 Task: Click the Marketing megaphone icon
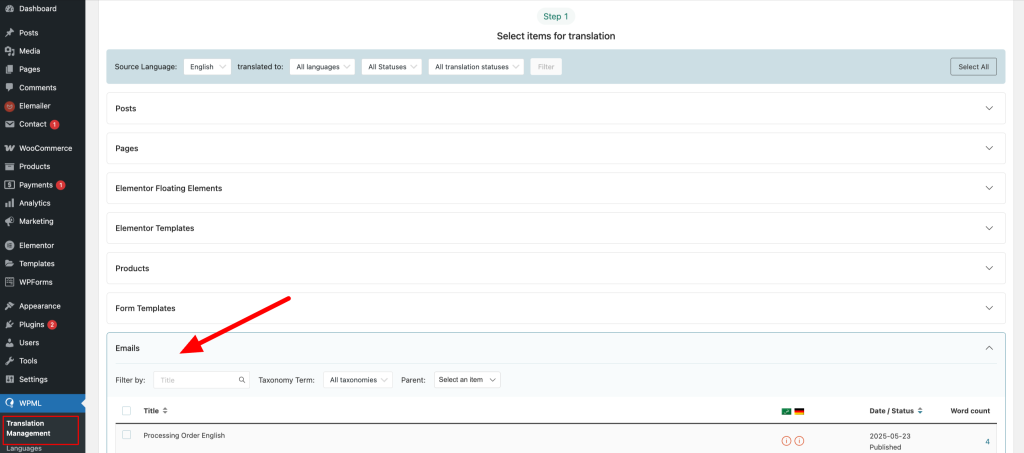(x=9, y=221)
